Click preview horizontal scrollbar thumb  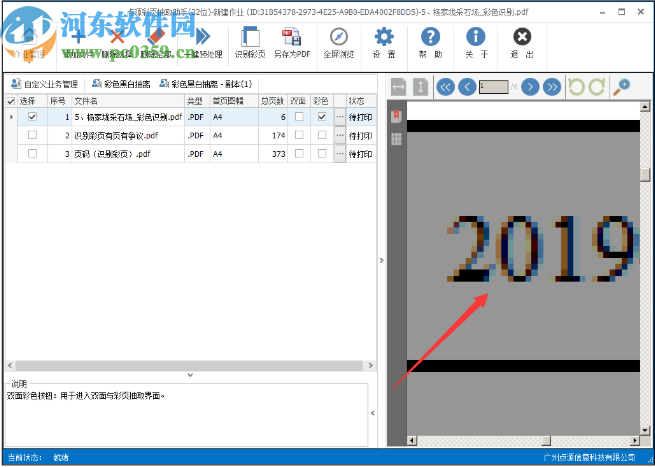tap(546, 441)
